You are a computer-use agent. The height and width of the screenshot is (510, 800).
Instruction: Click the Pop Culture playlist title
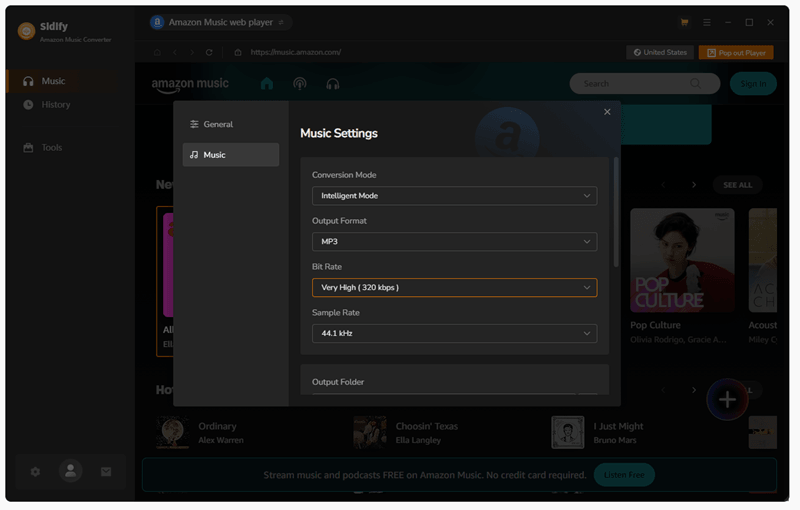click(655, 325)
